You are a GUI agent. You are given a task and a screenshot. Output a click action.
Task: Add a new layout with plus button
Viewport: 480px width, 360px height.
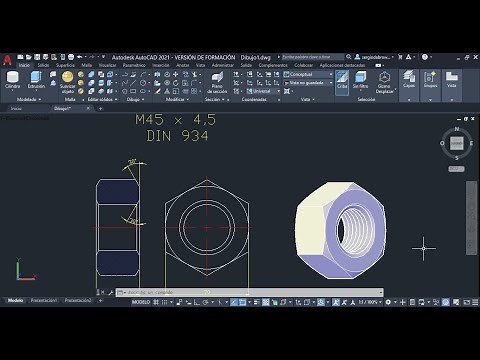[100, 300]
